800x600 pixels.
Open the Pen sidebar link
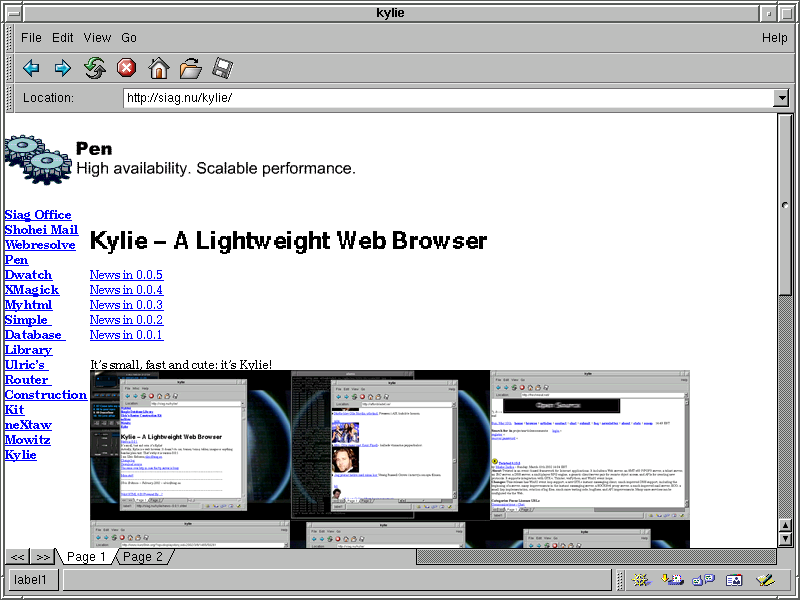[x=16, y=260]
